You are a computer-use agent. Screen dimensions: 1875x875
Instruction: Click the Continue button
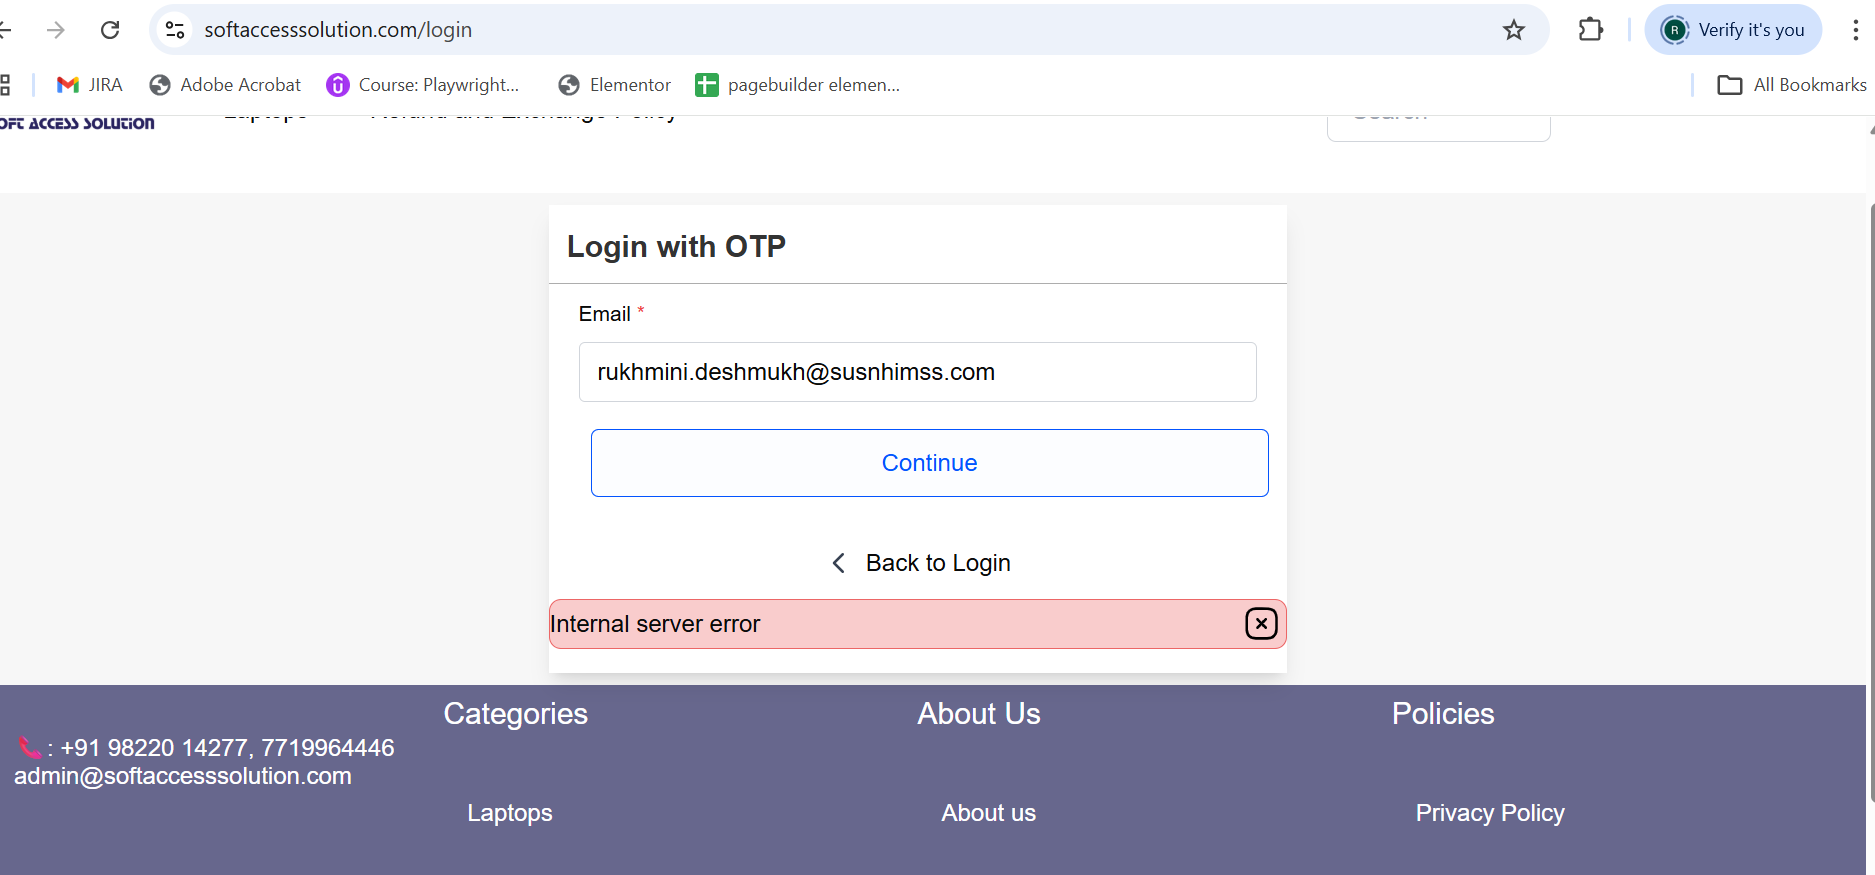tap(929, 463)
